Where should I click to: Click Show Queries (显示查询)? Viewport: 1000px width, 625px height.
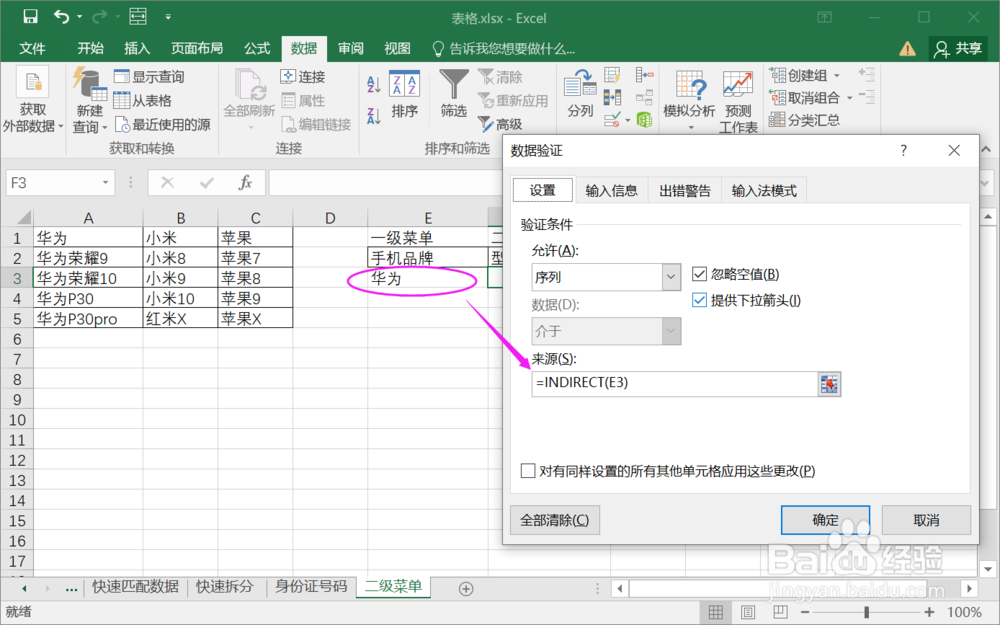150,77
